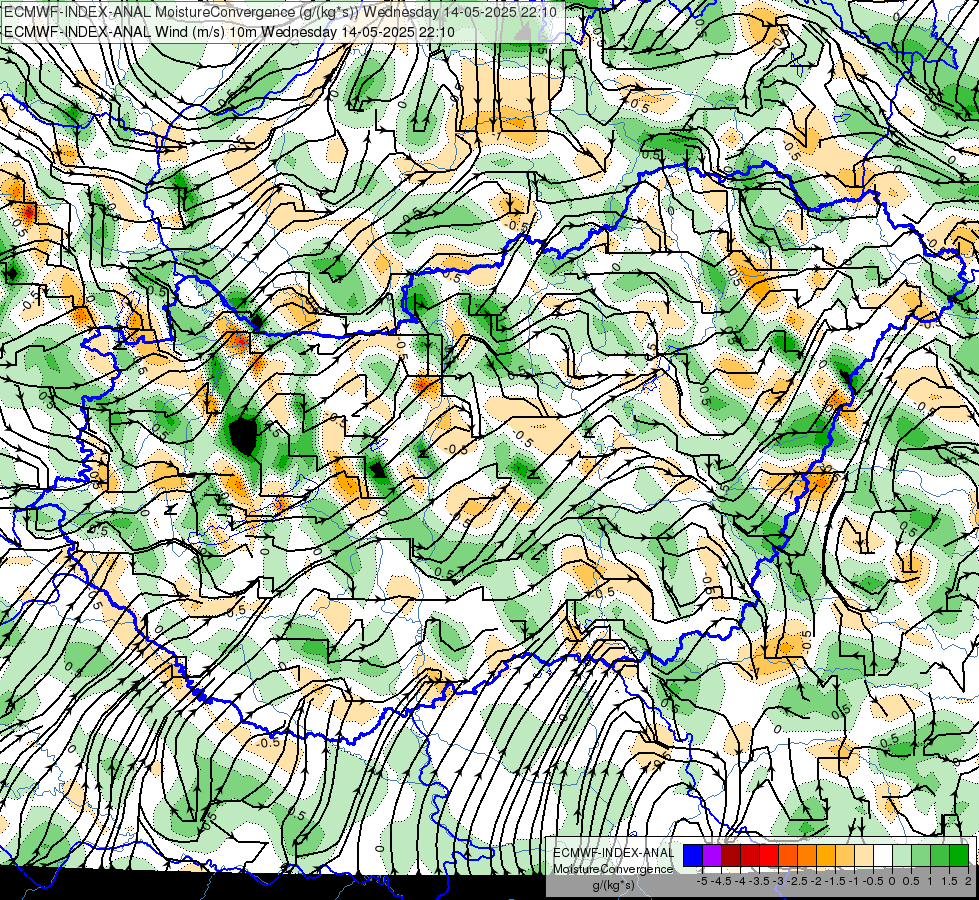
Task: Click the blue legend swatch below -5
Action: pos(693,856)
